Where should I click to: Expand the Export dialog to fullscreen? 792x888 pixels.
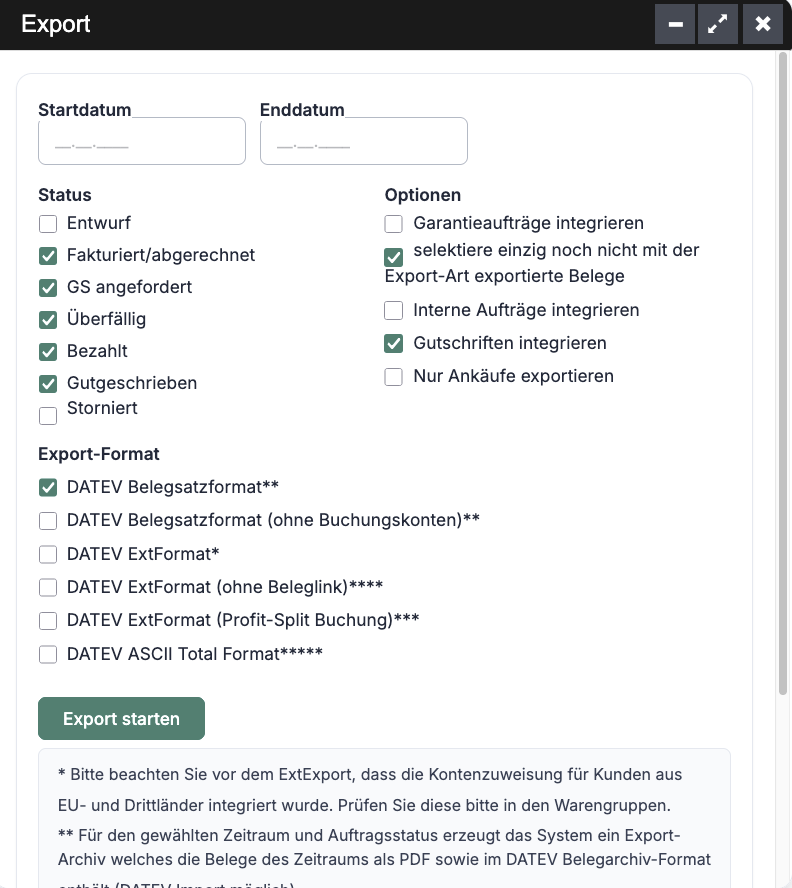click(718, 24)
